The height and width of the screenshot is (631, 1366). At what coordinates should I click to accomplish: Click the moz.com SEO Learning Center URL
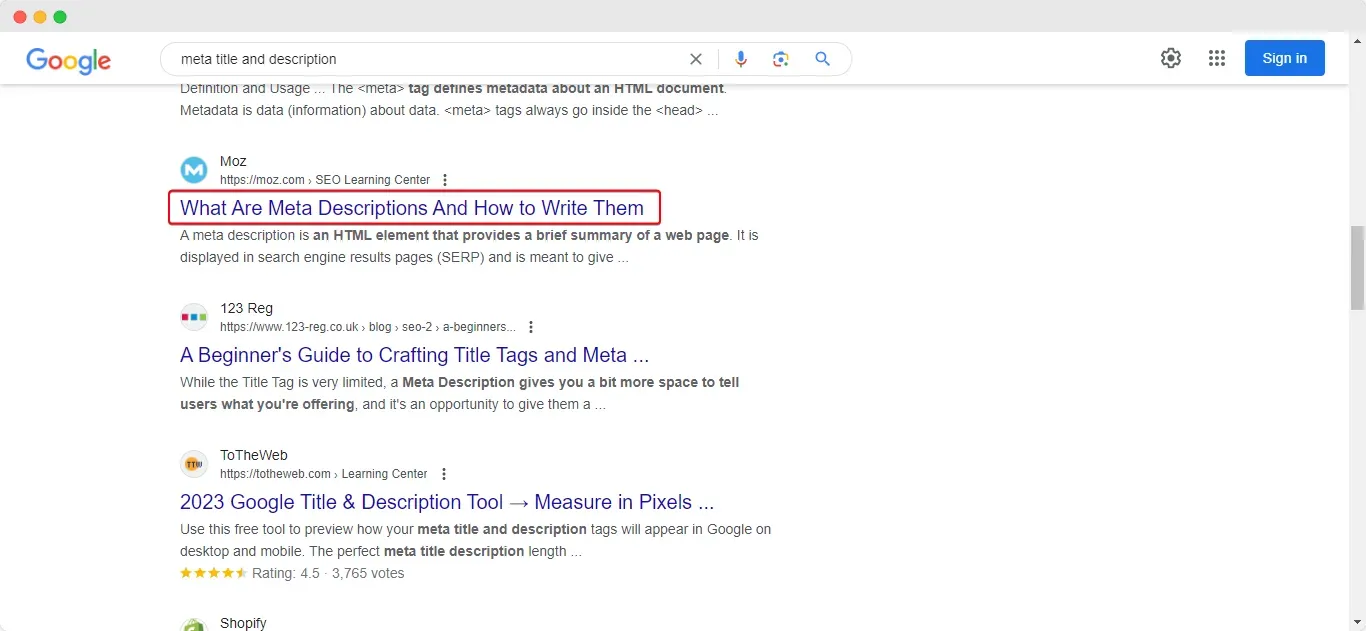coord(325,180)
